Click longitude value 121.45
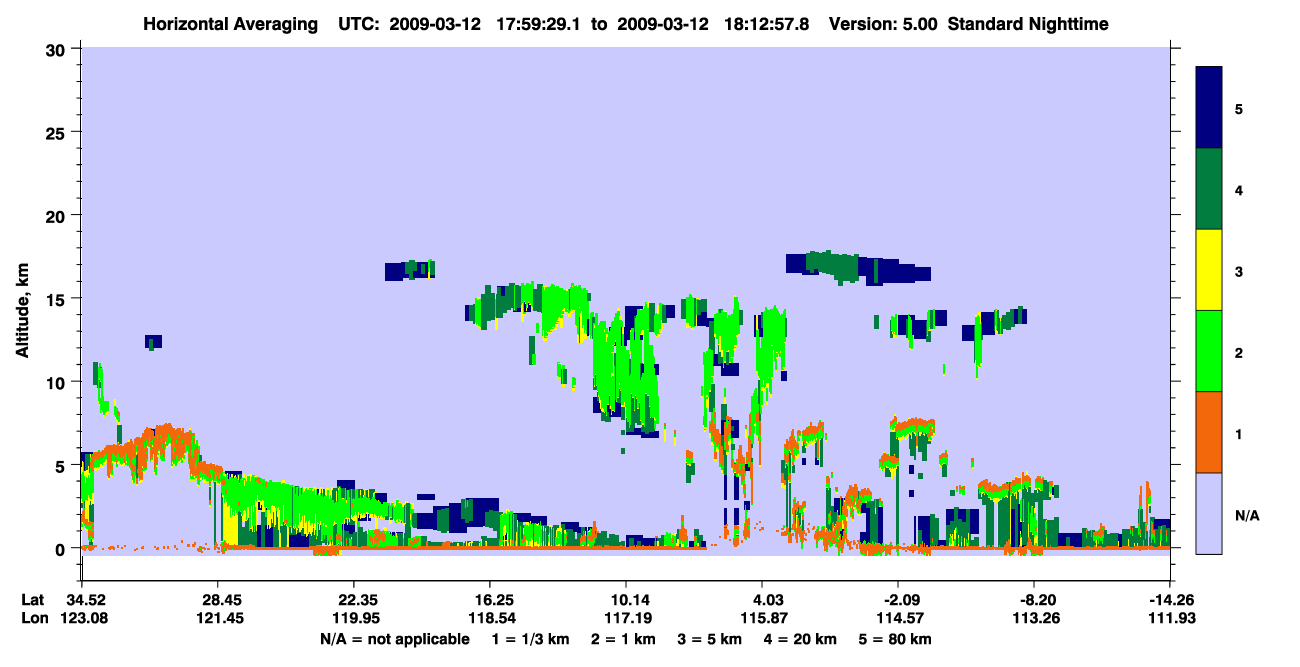Viewport: 1300px width, 667px height. [222, 618]
